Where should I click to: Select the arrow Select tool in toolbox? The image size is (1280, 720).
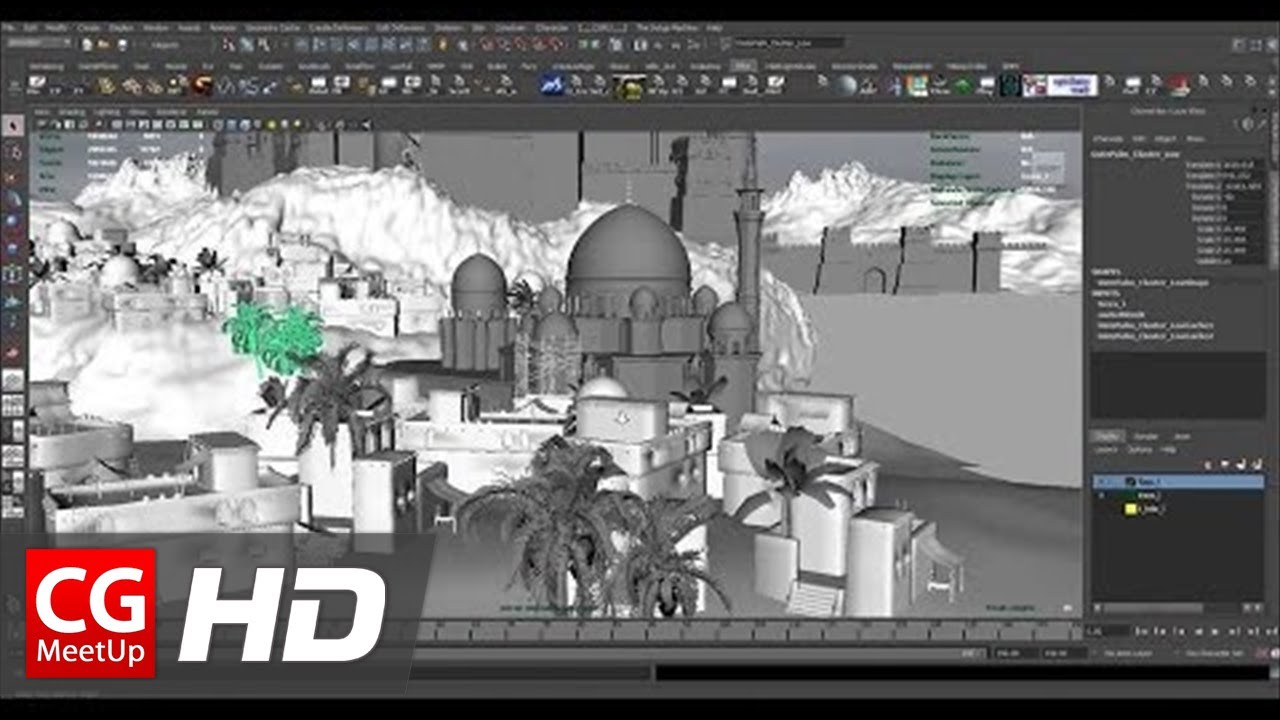(x=13, y=126)
